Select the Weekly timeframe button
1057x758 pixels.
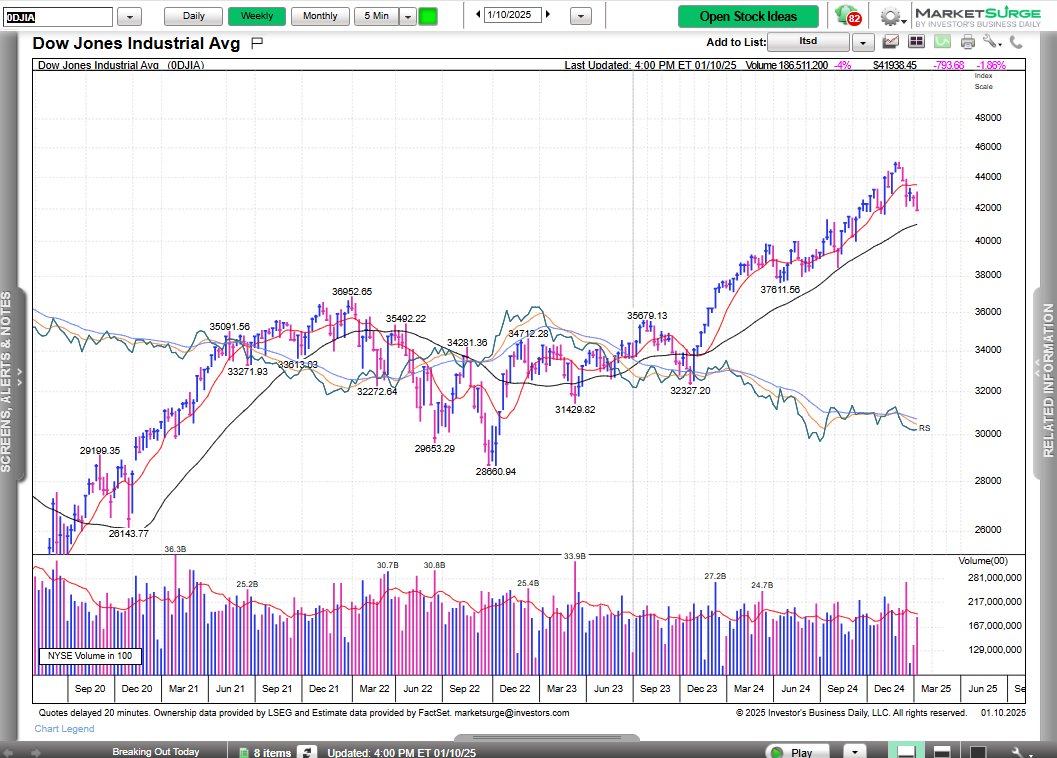[x=257, y=16]
